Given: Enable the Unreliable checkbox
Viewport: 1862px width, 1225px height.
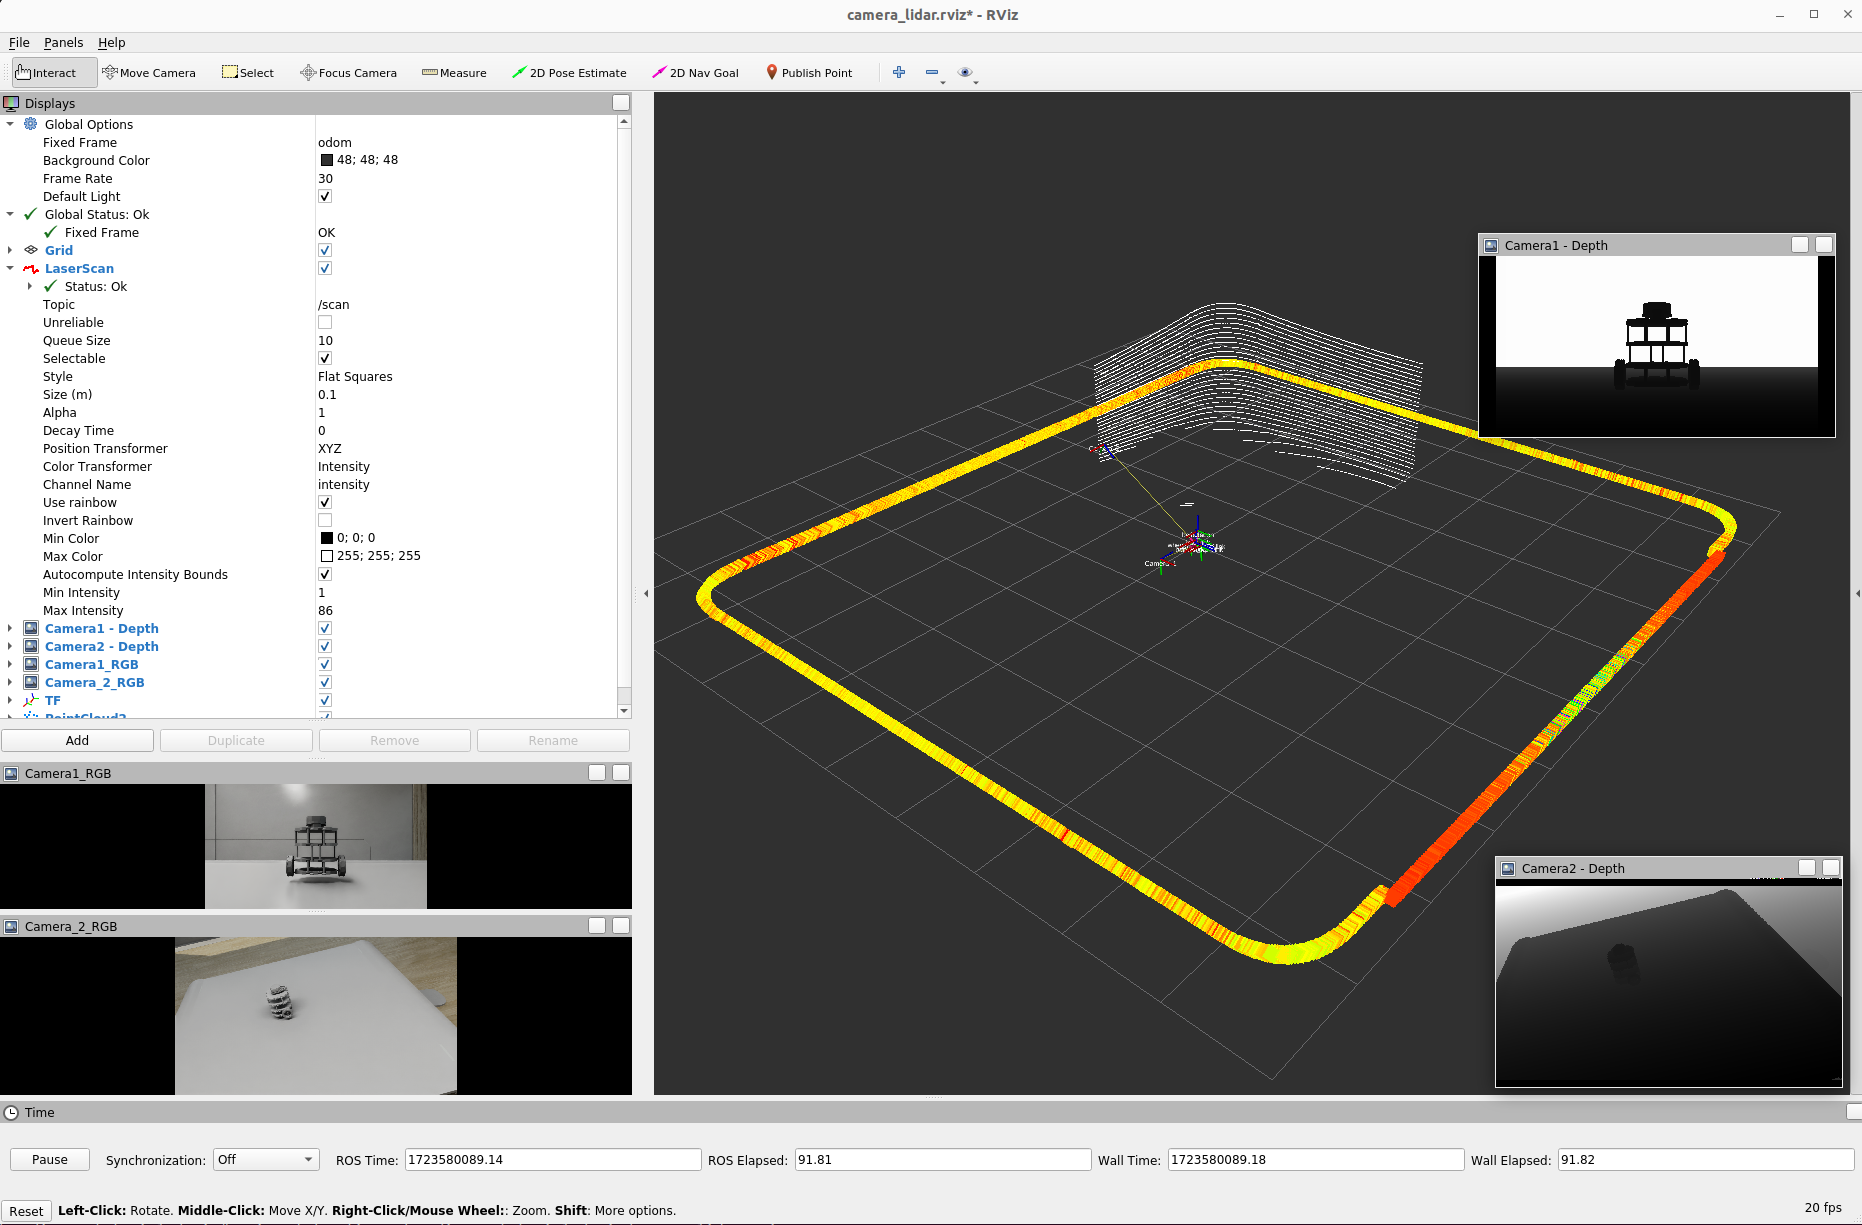Looking at the screenshot, I should (325, 322).
